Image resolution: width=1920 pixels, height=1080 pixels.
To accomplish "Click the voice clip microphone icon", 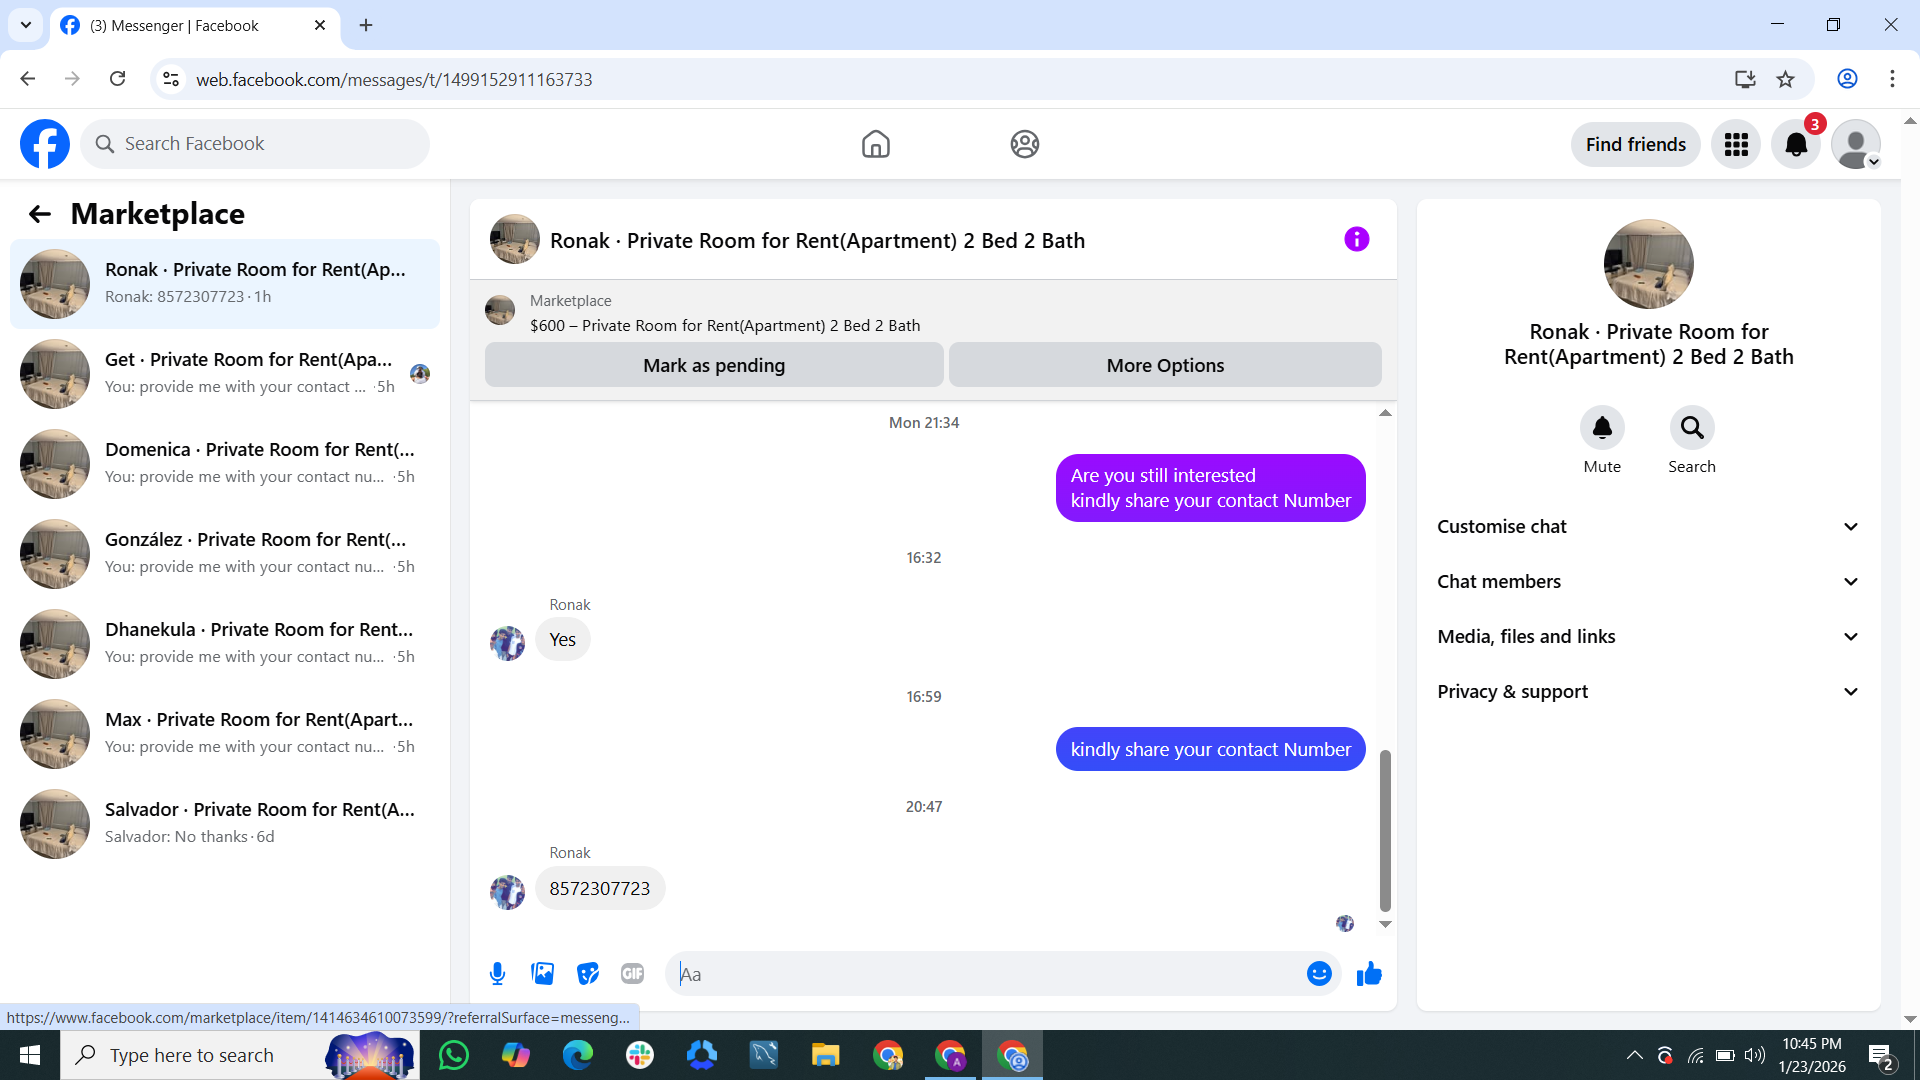I will 497,974.
